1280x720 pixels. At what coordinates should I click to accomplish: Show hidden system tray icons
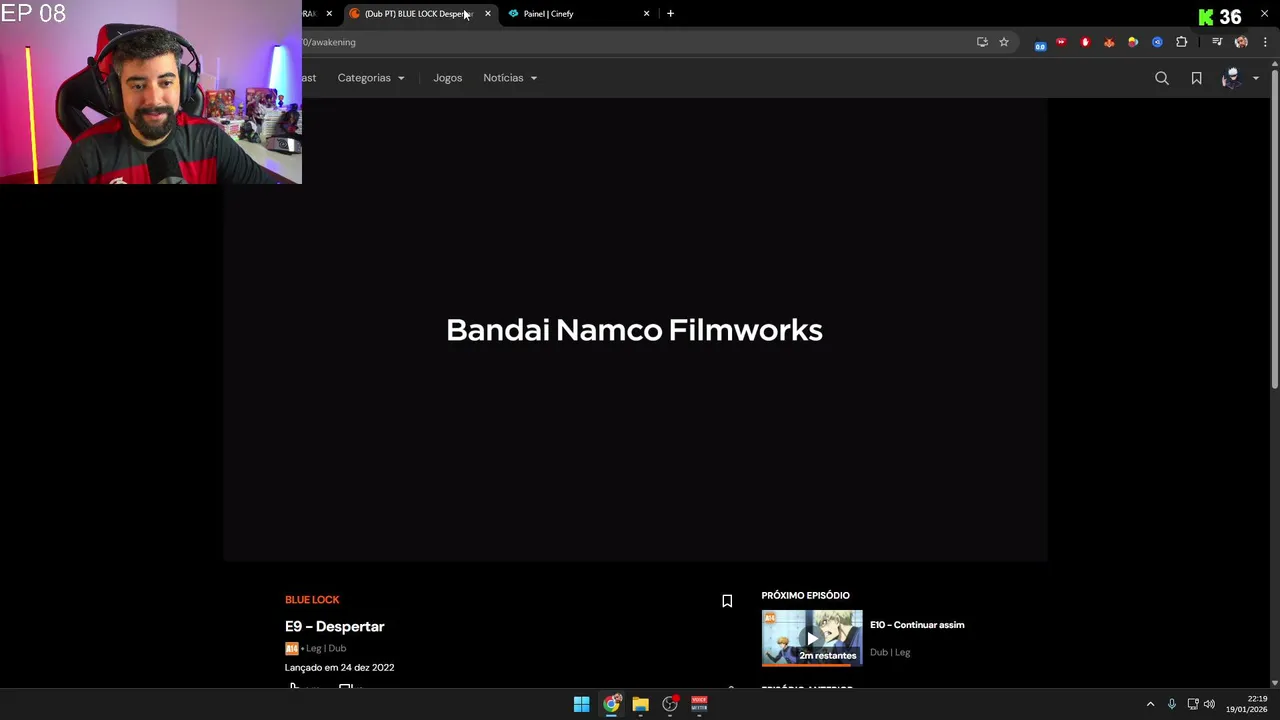pyautogui.click(x=1150, y=705)
